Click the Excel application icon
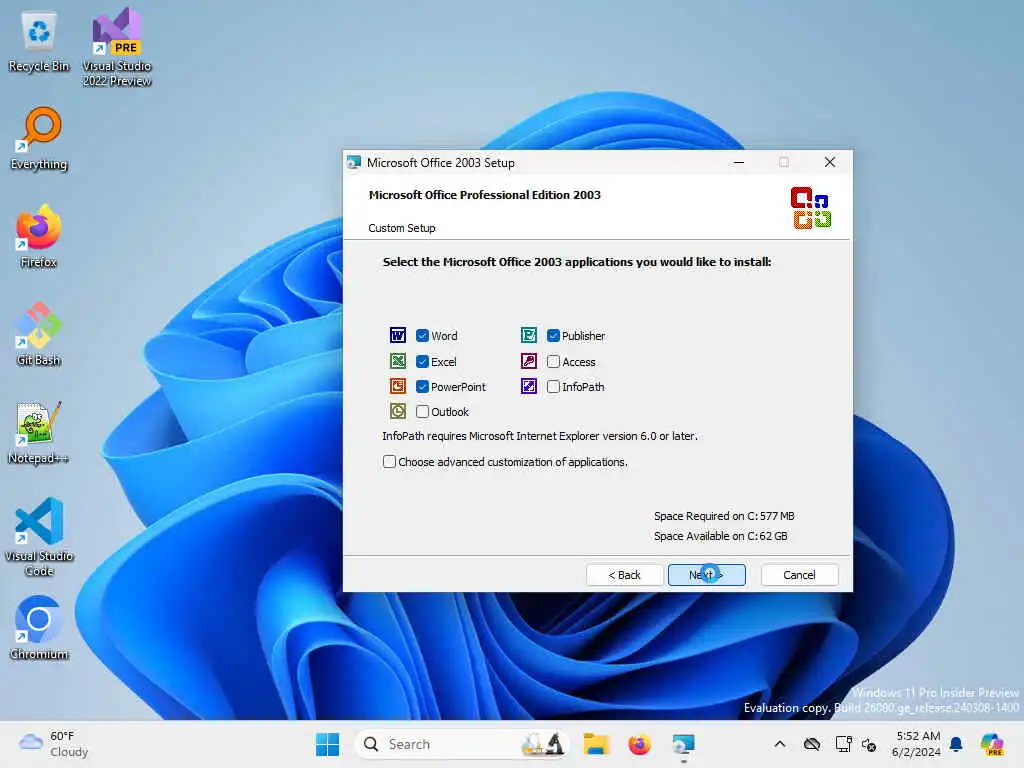Image resolution: width=1024 pixels, height=768 pixels. (398, 361)
